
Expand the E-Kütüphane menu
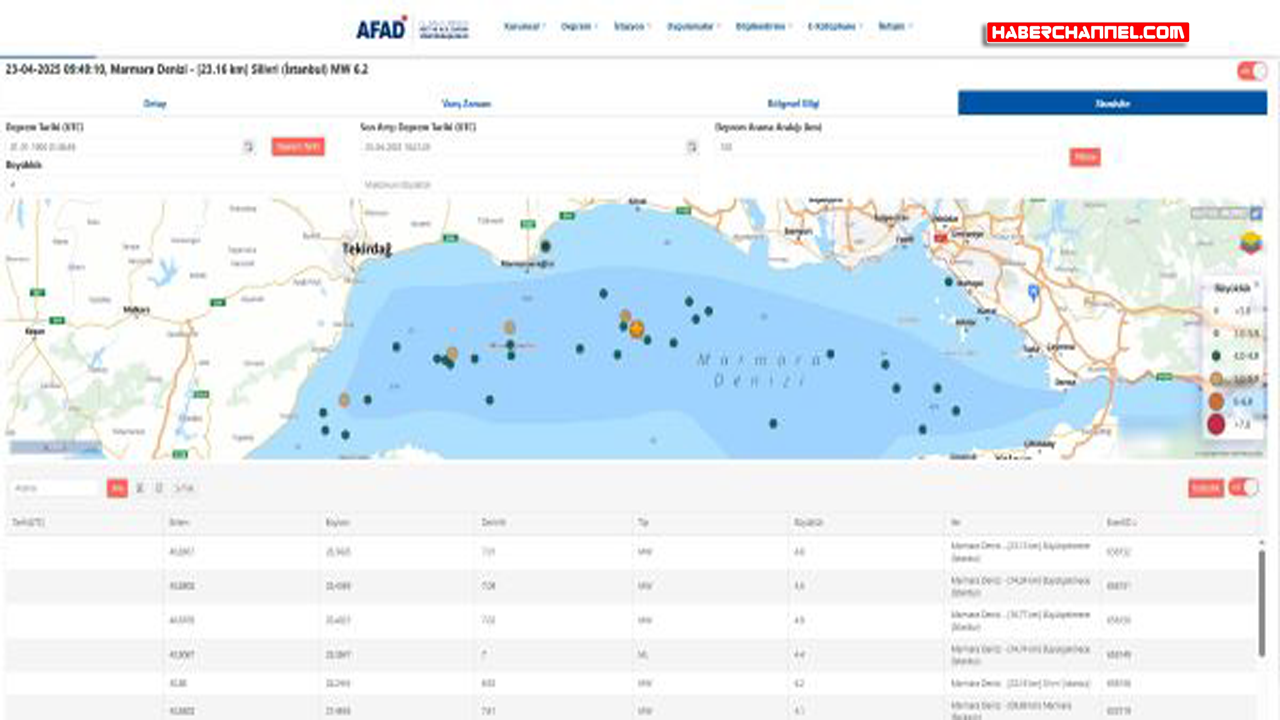tap(836, 27)
